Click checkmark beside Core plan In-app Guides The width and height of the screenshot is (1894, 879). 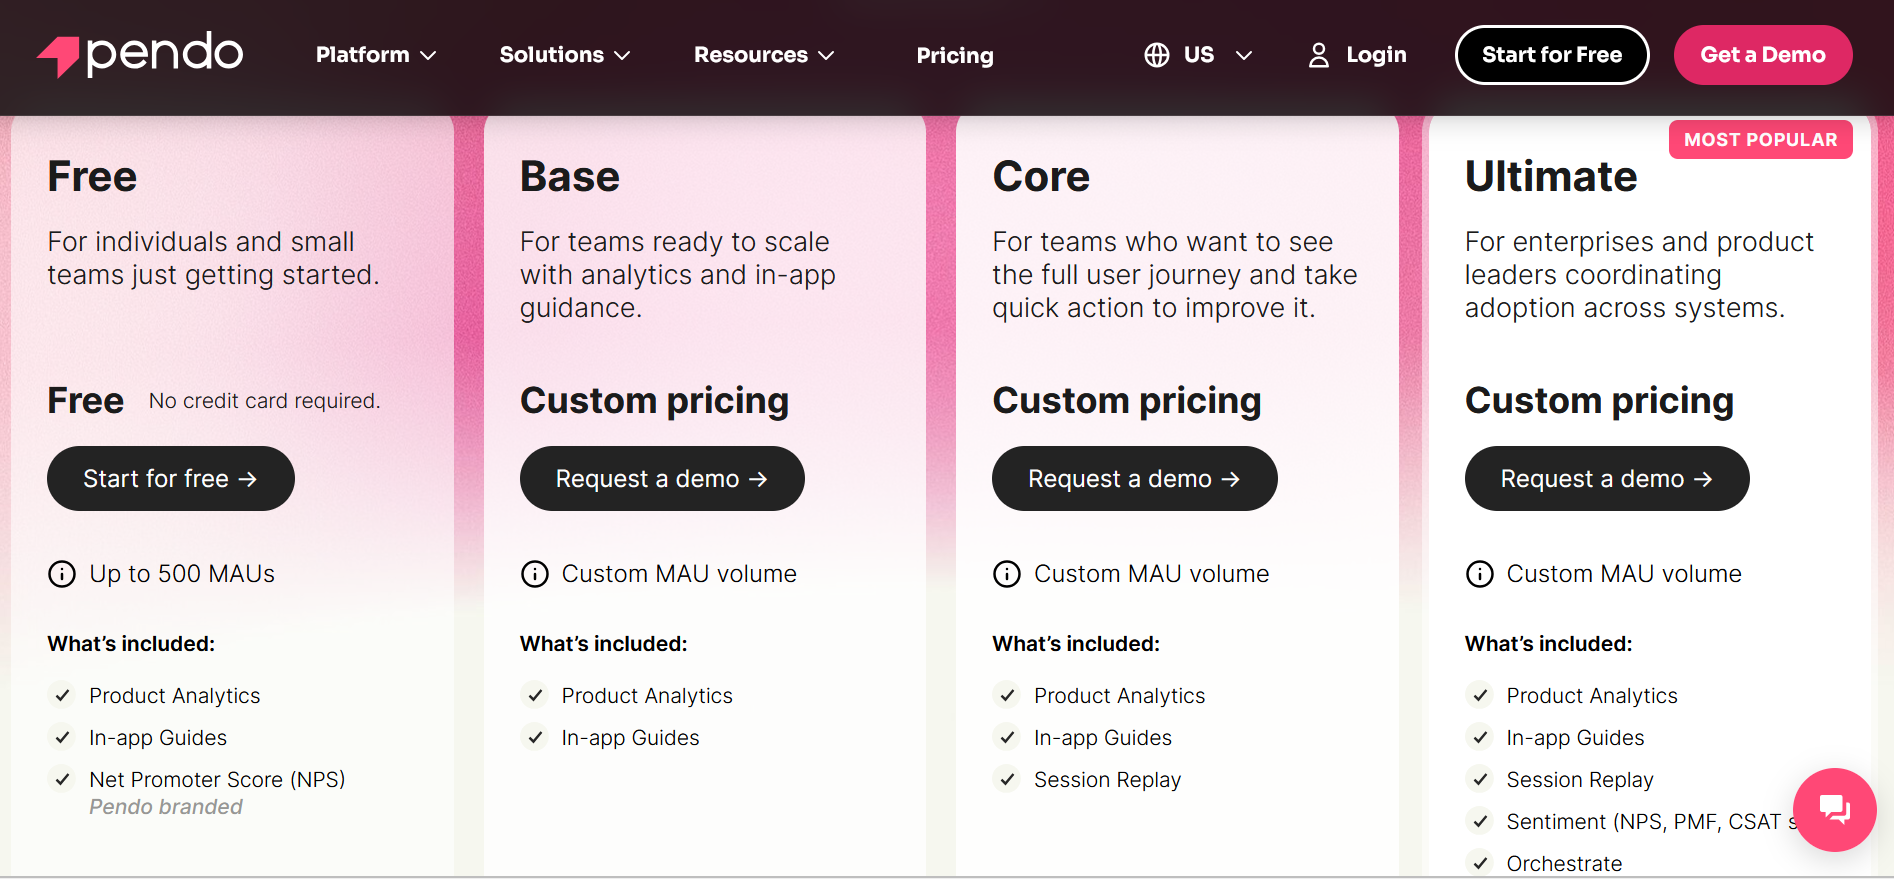coord(1007,737)
